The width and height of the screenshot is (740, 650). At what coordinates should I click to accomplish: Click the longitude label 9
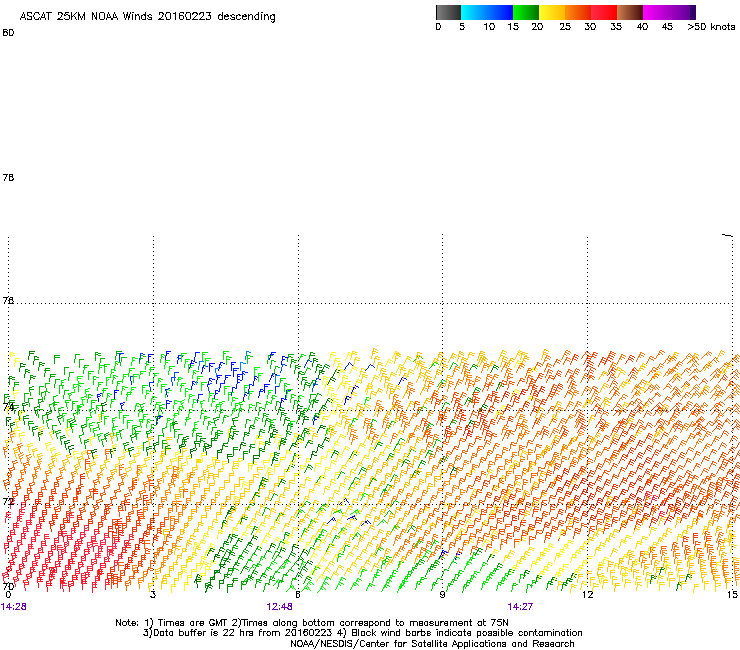coord(442,594)
